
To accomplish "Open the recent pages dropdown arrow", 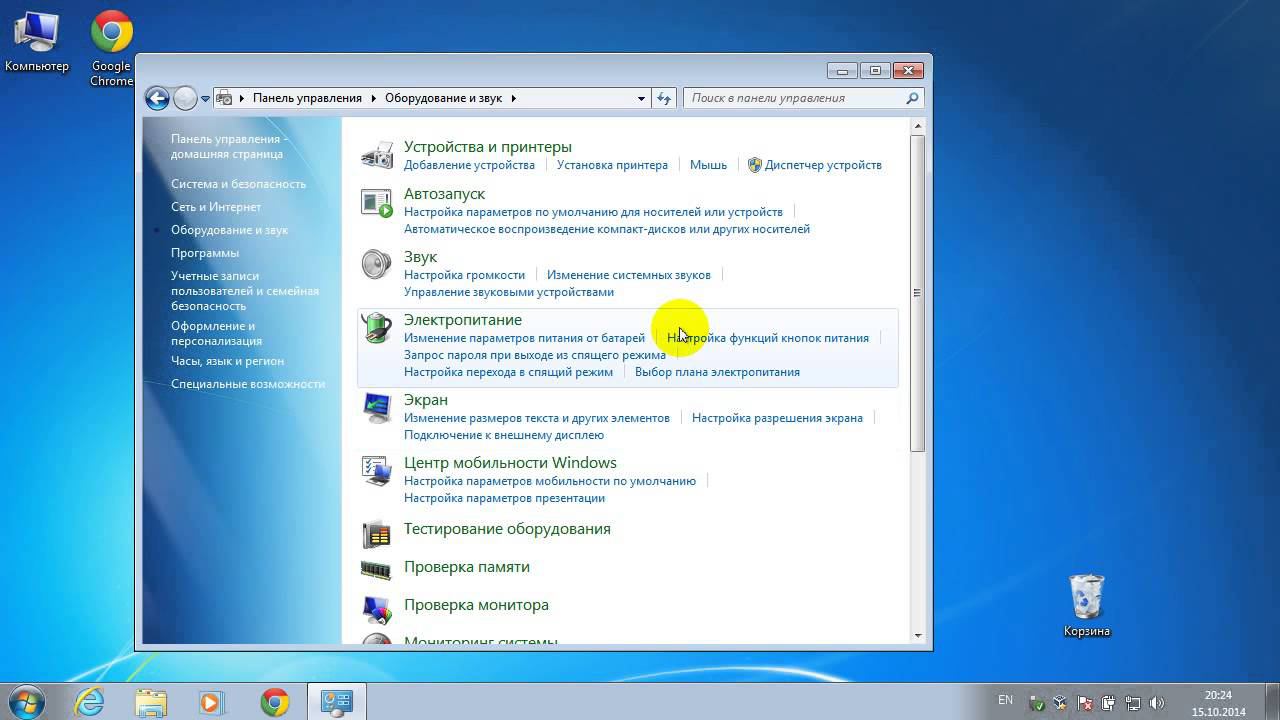I will pyautogui.click(x=205, y=98).
